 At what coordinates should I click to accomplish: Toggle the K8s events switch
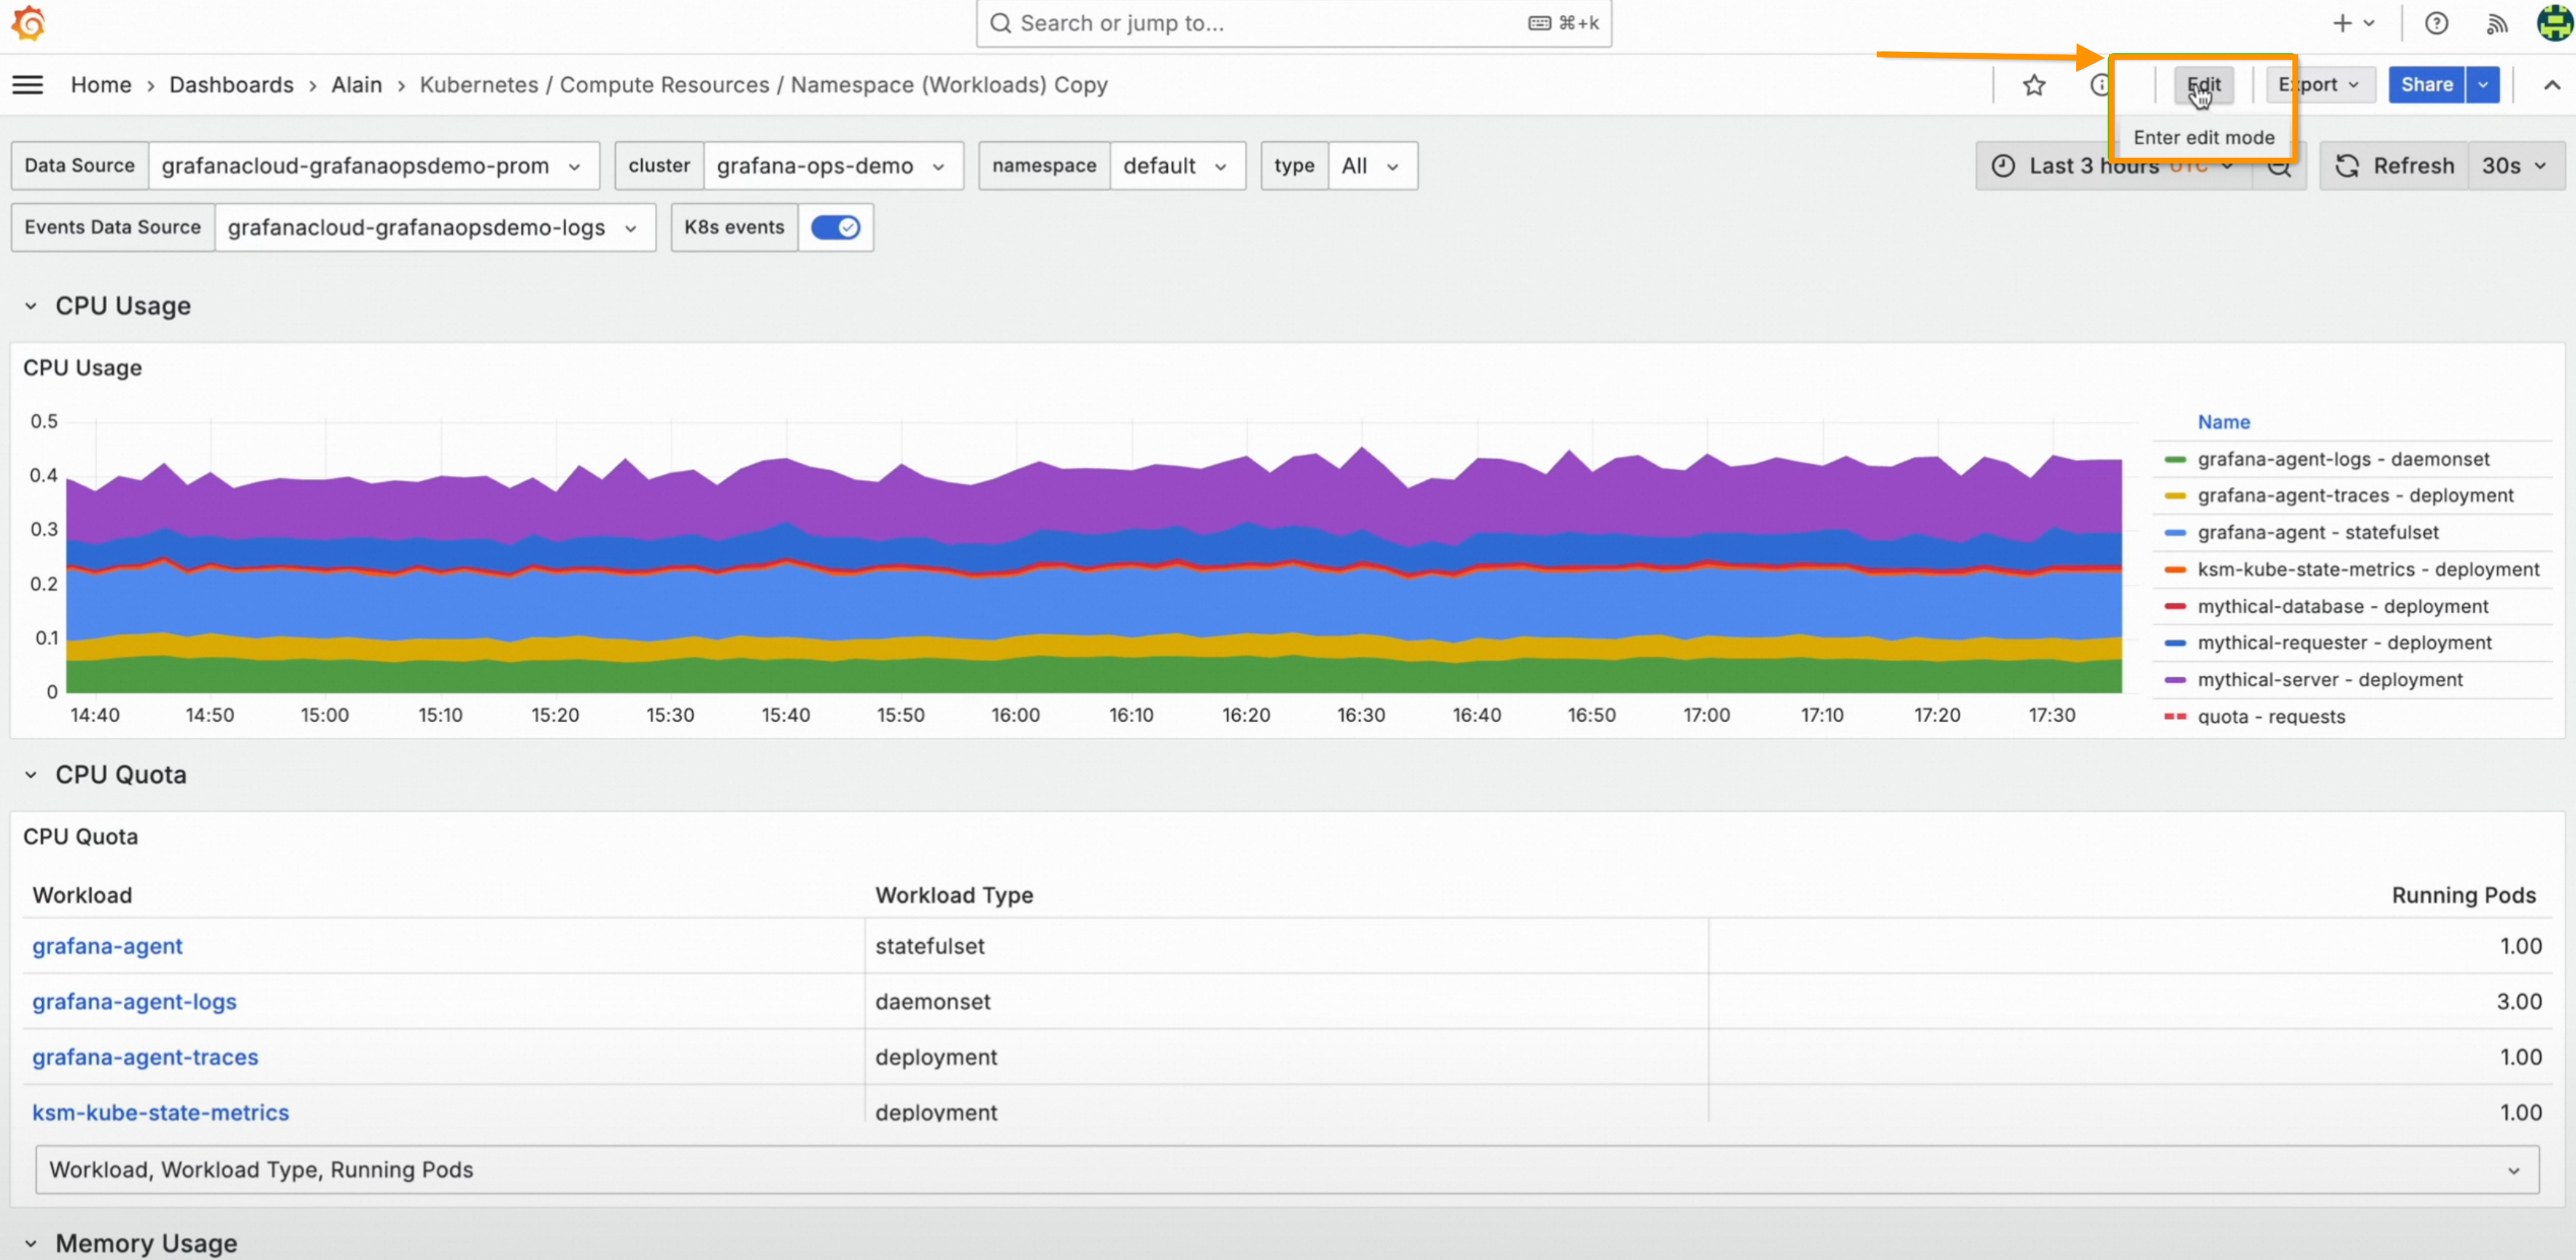tap(835, 228)
